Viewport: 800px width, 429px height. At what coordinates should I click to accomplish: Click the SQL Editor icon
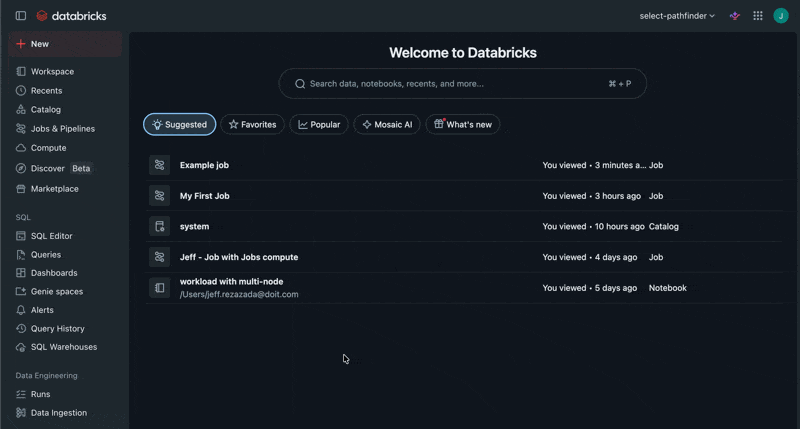click(x=21, y=236)
